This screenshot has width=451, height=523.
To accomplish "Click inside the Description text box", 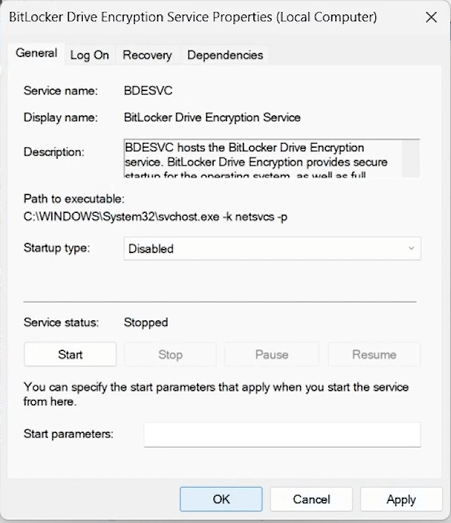I will click(x=263, y=158).
